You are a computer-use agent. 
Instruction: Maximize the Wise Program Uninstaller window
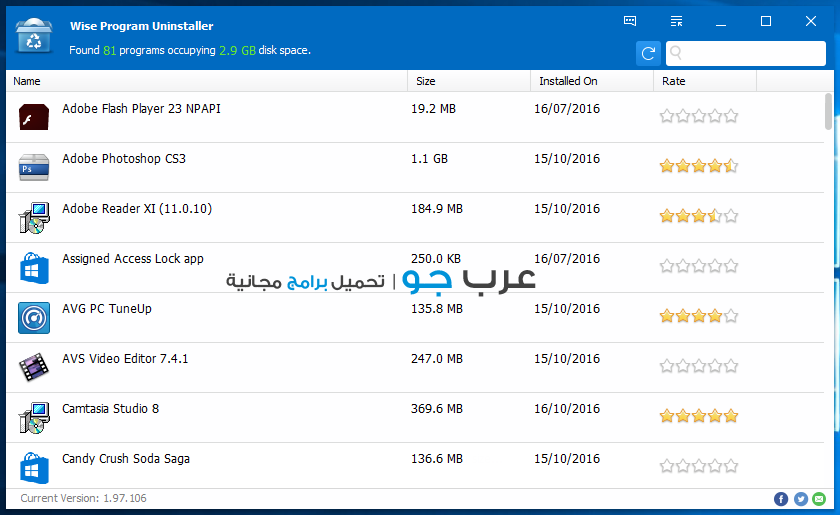click(x=766, y=21)
